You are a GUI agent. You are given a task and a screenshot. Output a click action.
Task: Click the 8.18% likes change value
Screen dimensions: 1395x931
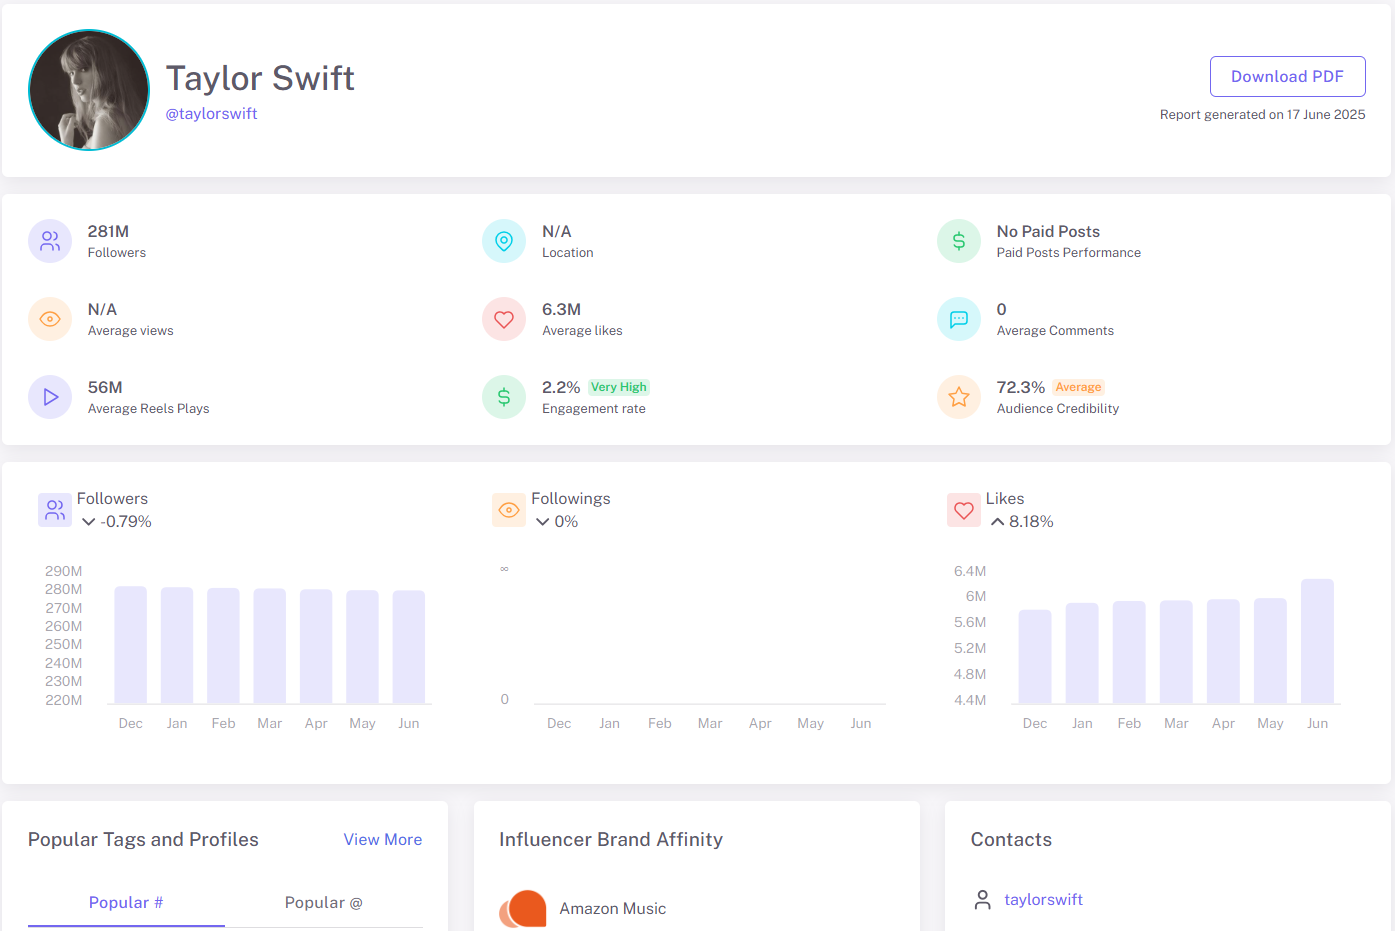coord(1031,522)
